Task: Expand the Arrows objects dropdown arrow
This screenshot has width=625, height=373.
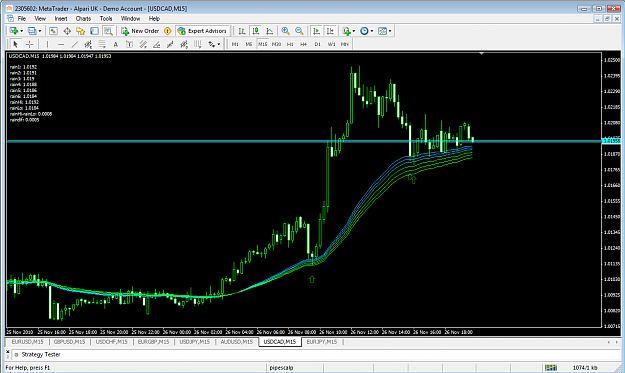Action: (x=219, y=44)
